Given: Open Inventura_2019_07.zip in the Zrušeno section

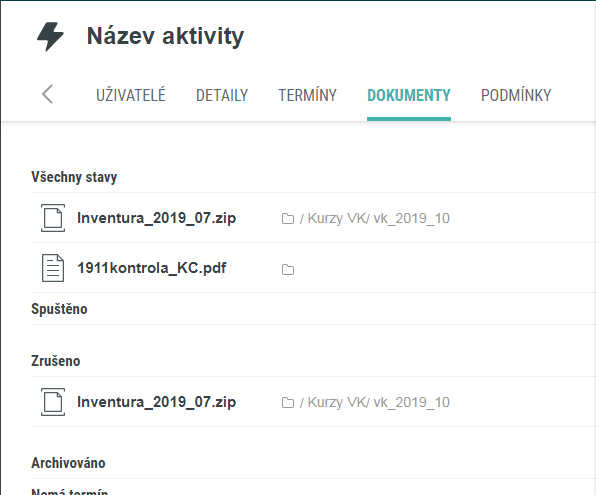Looking at the screenshot, I should (x=157, y=402).
